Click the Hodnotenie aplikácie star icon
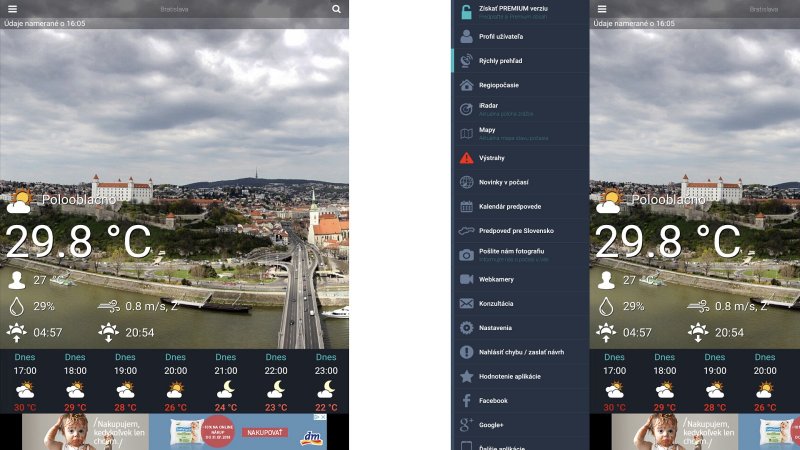The width and height of the screenshot is (800, 450). coord(466,376)
